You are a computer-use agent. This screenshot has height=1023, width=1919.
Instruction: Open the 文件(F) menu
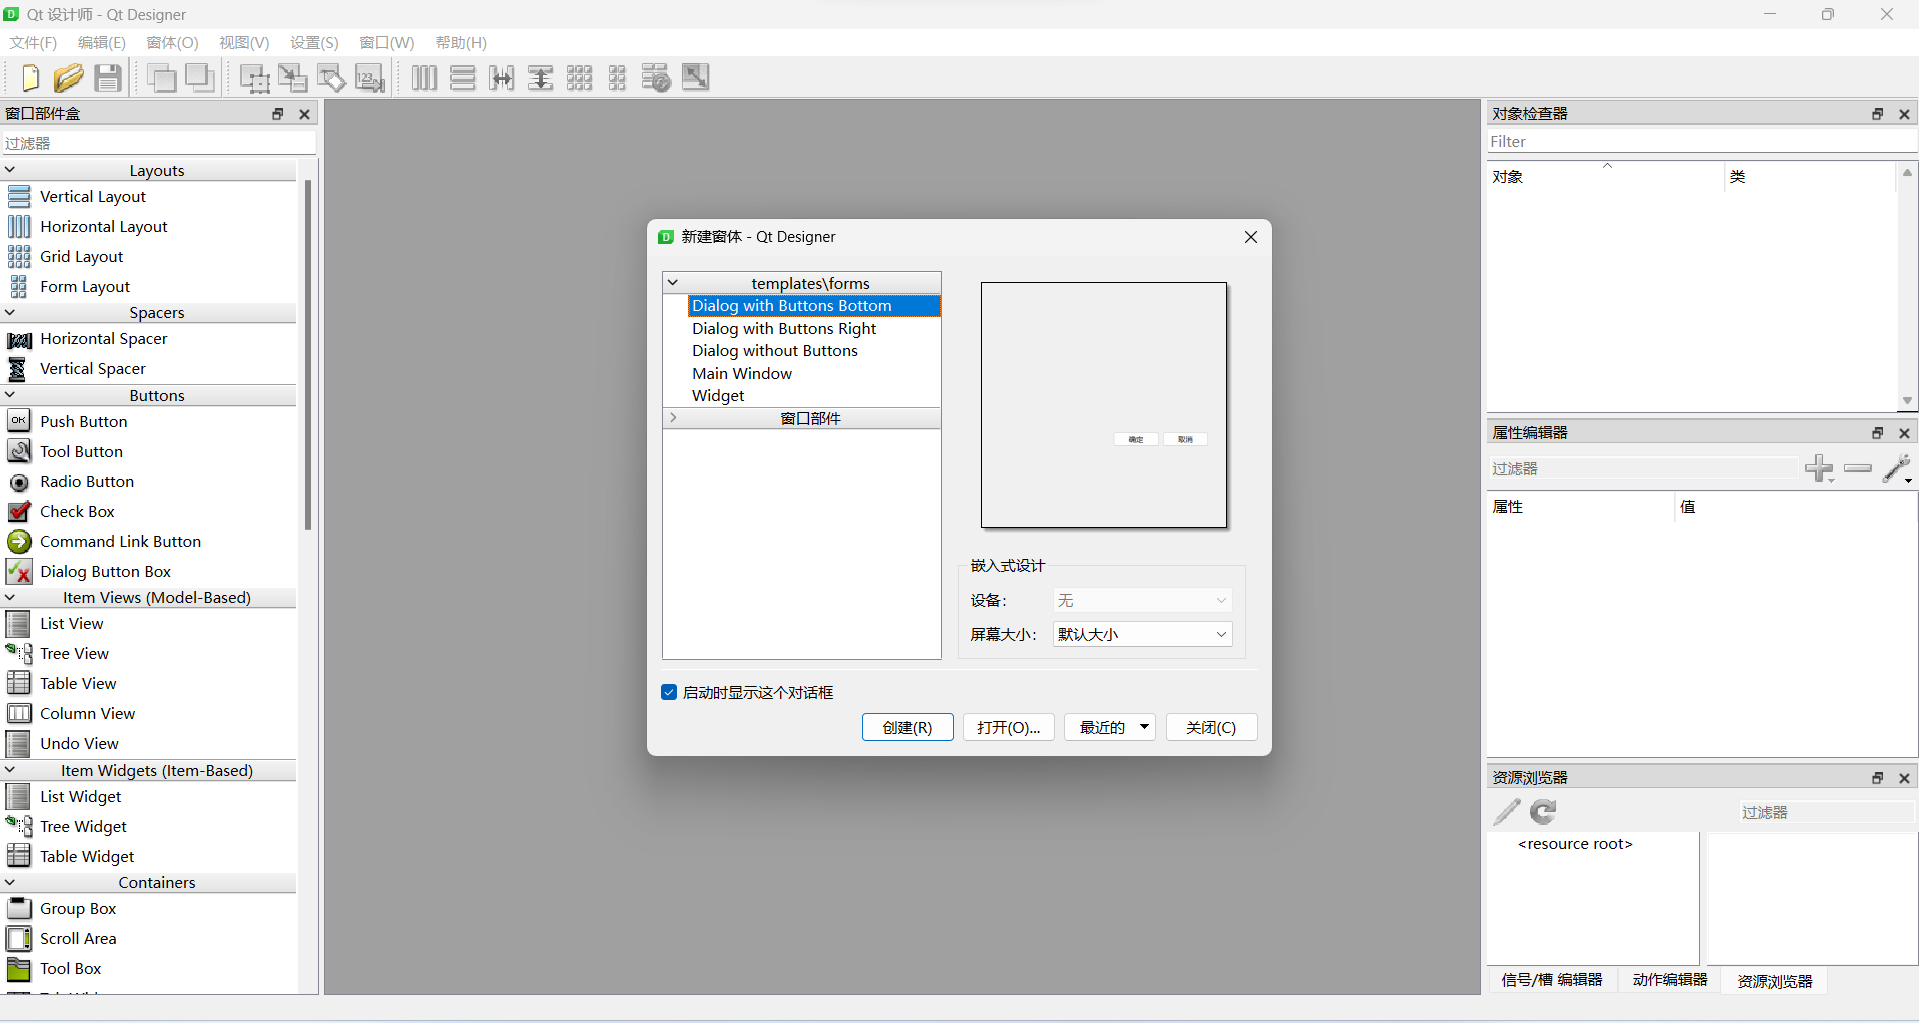[x=33, y=42]
